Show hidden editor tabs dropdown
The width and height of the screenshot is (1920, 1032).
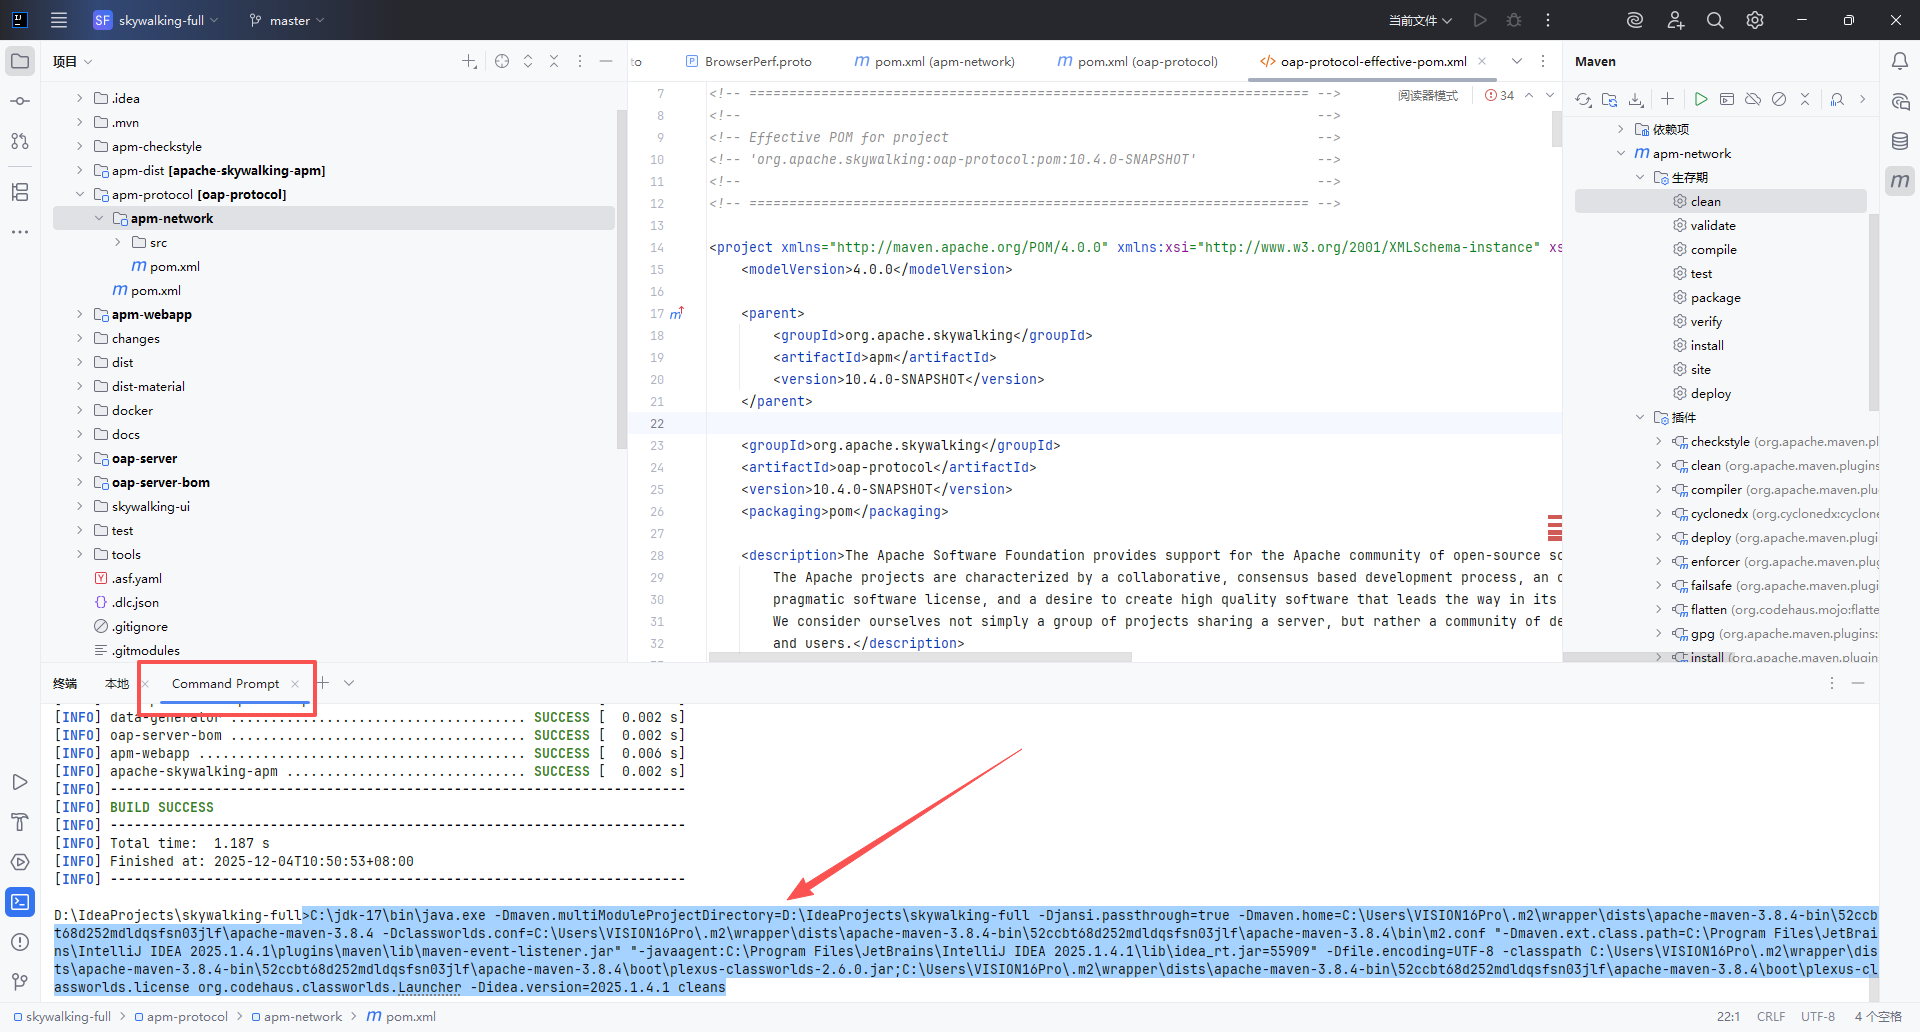pos(1517,61)
